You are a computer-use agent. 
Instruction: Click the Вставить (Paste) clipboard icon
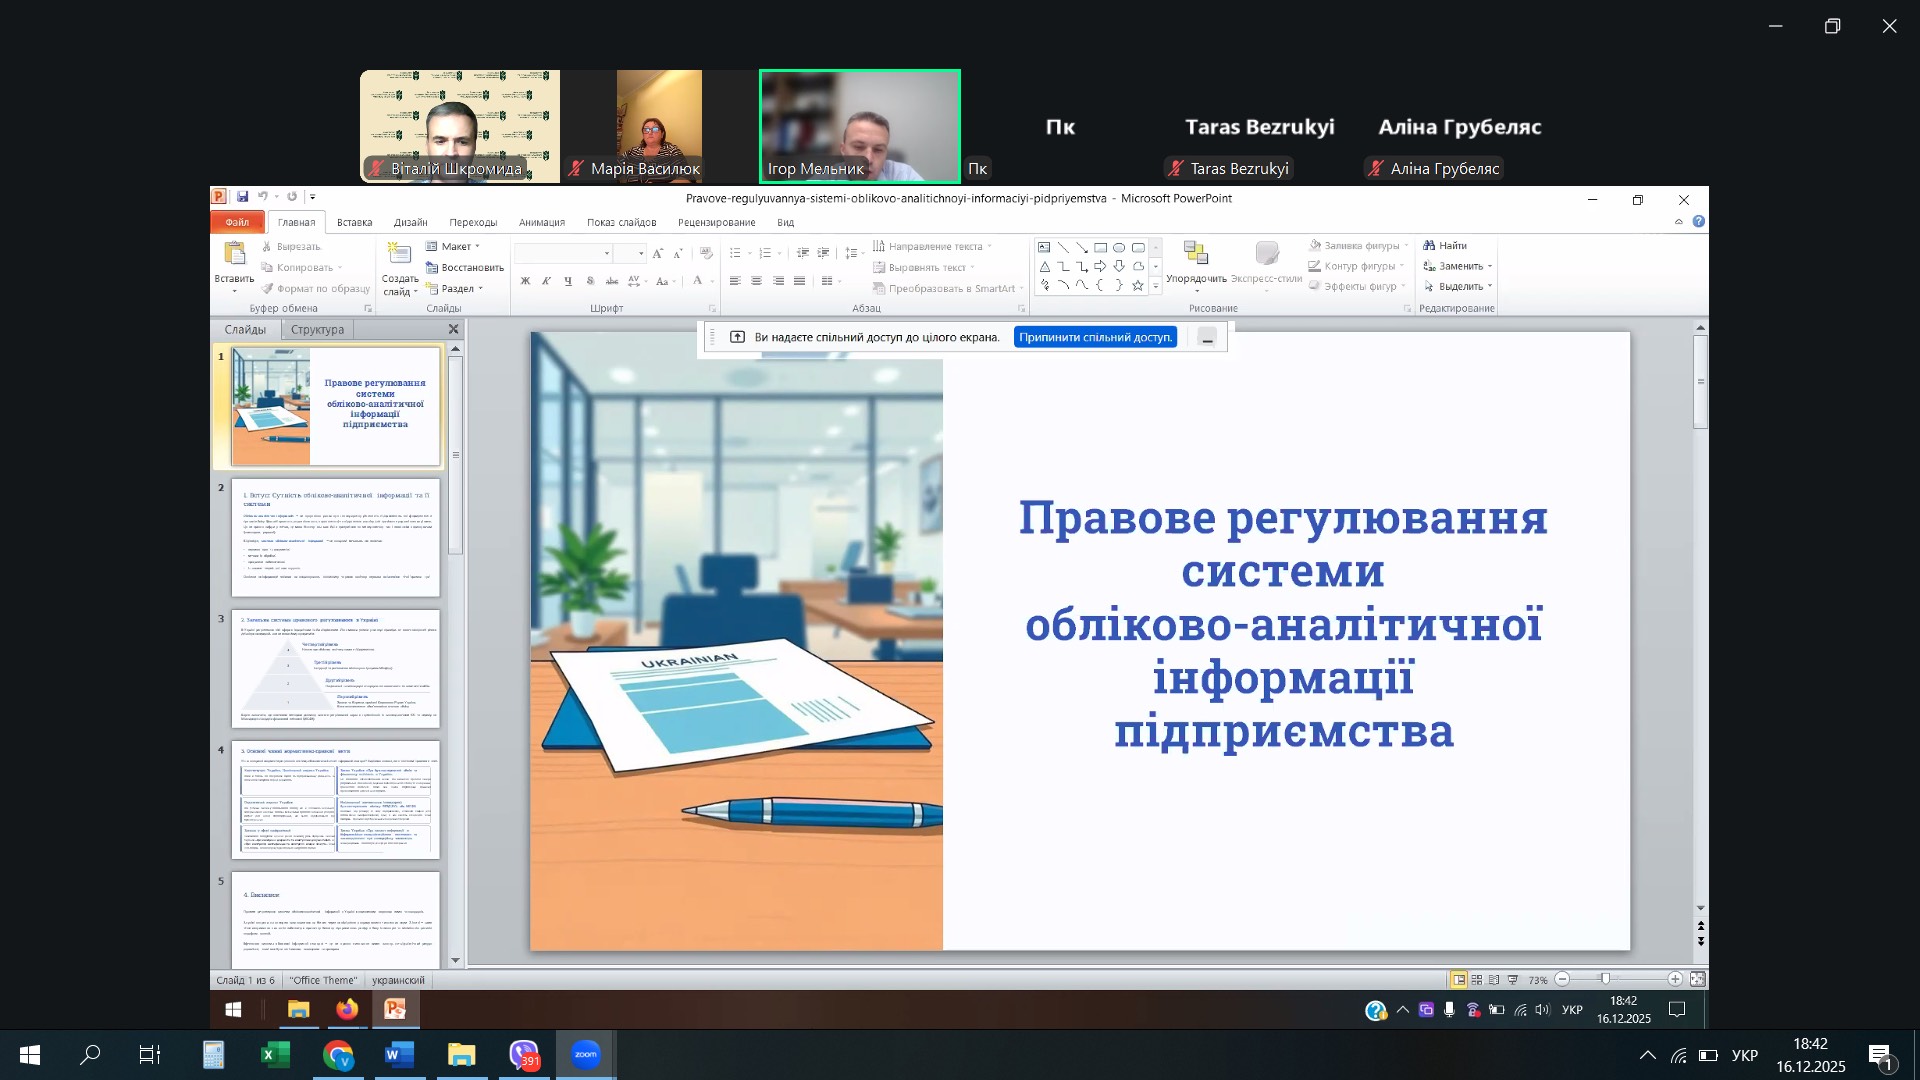[x=234, y=254]
